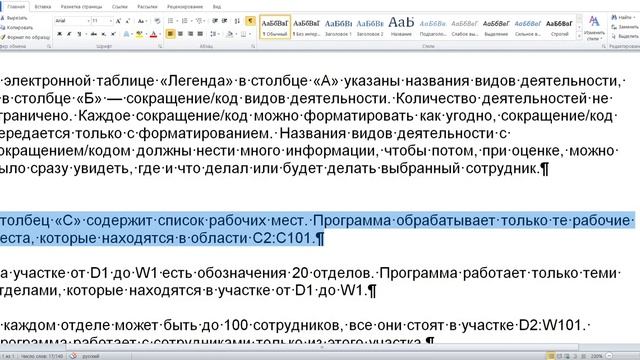Image resolution: width=640 pixels, height=360 pixels.
Task: Click the Найти (Find) button
Action: pos(623,18)
